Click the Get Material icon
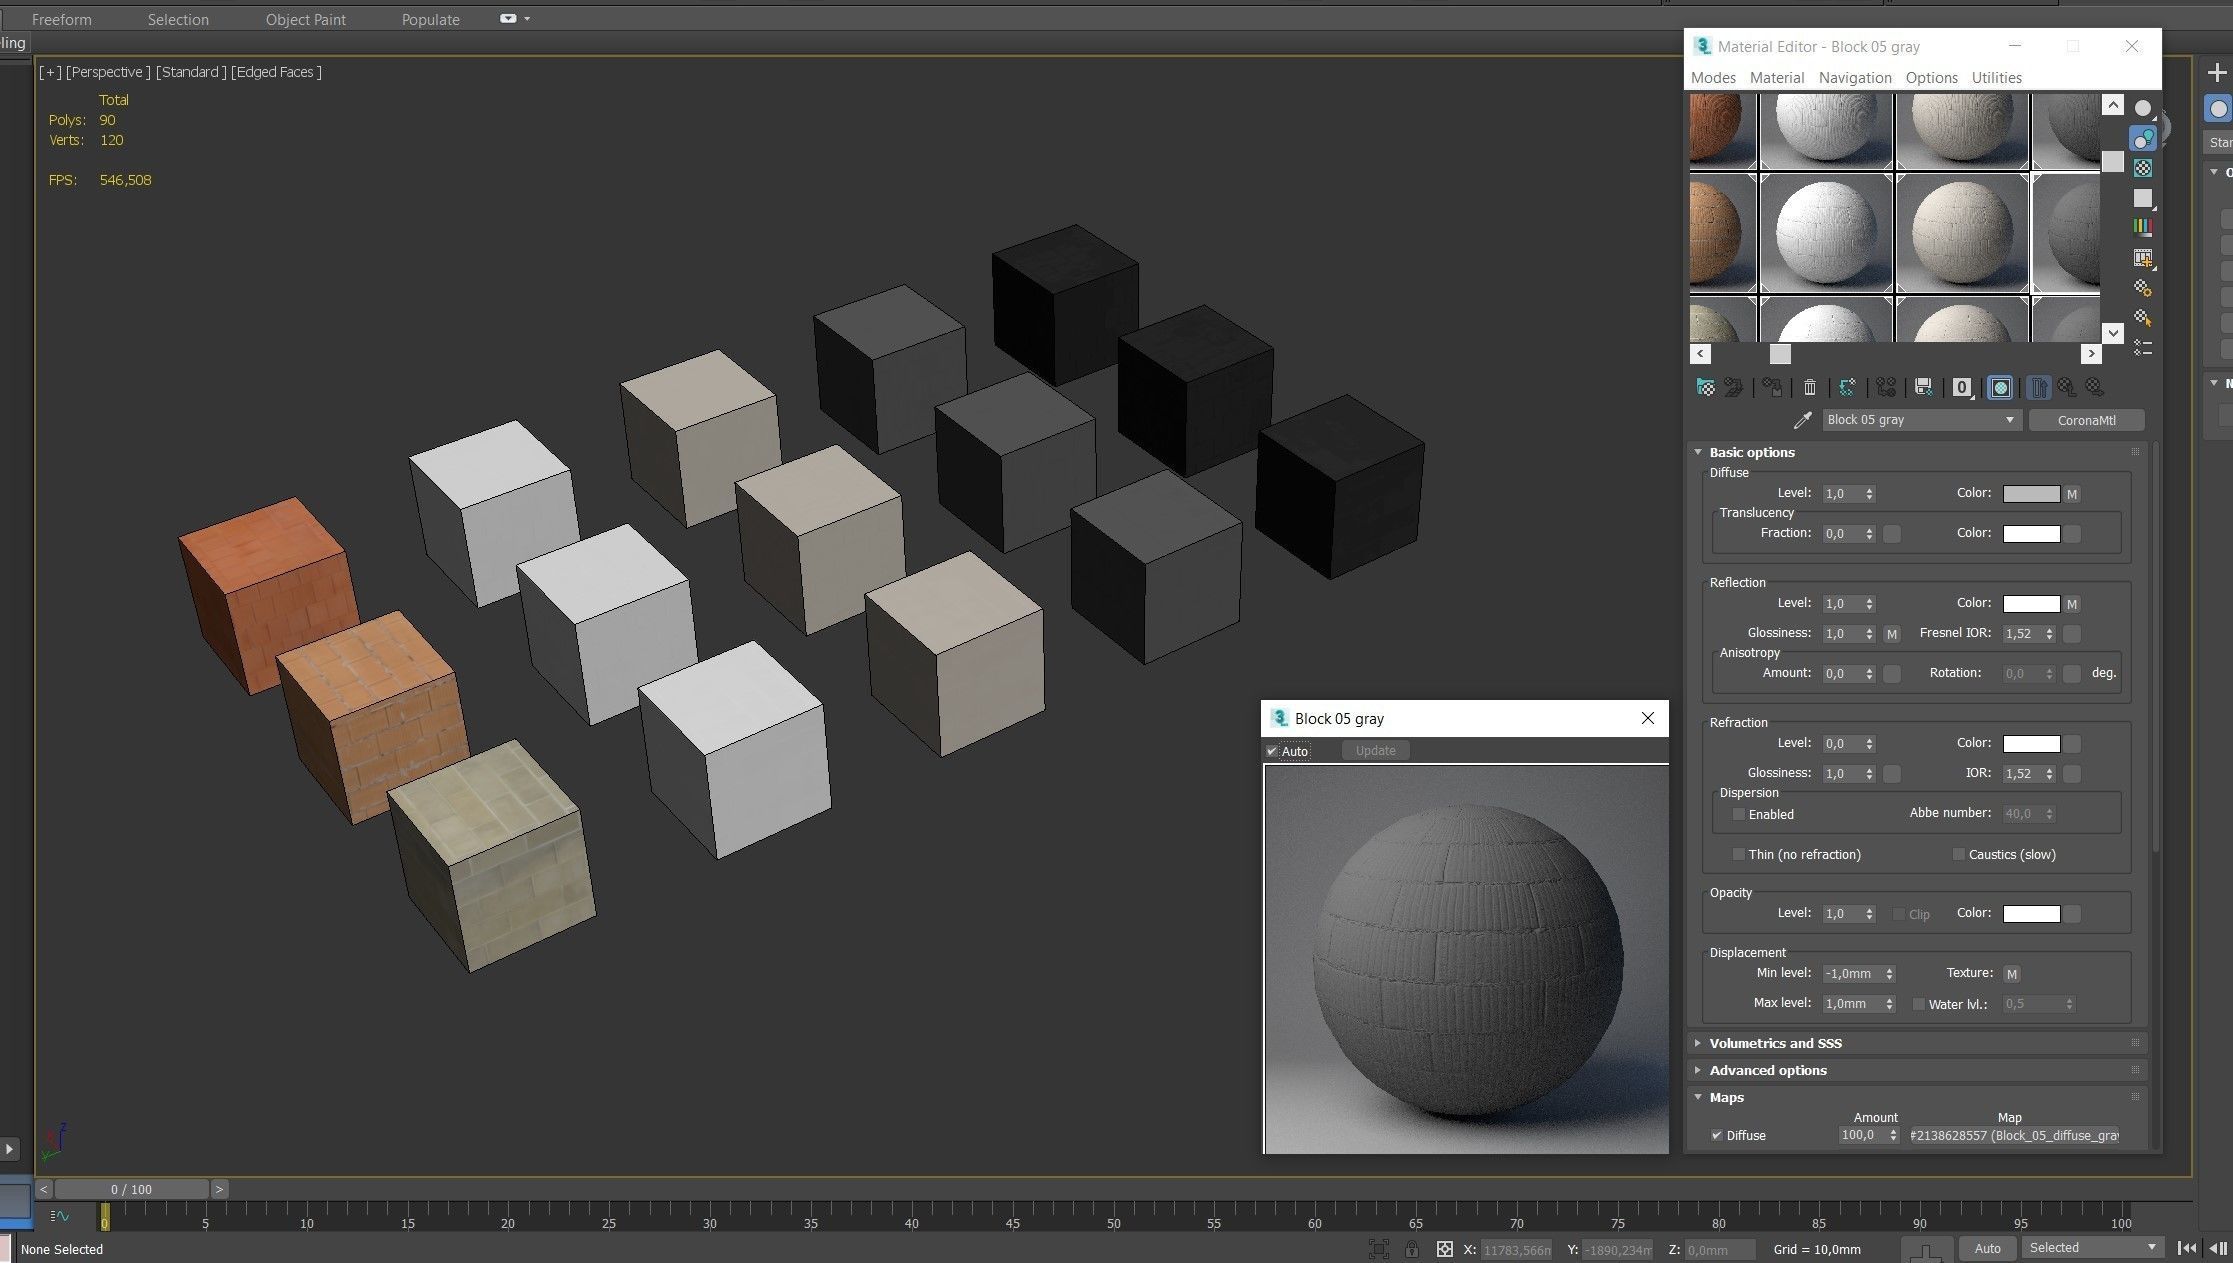This screenshot has width=2233, height=1263. coord(1706,388)
